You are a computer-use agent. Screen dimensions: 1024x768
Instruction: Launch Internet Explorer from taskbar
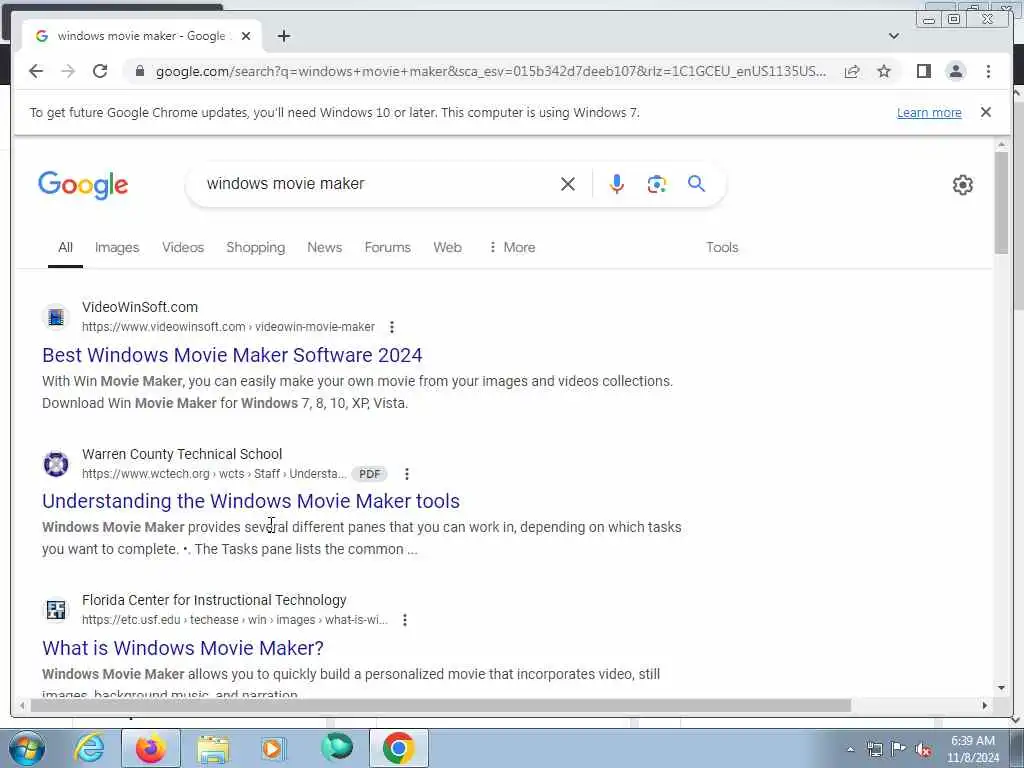89,748
